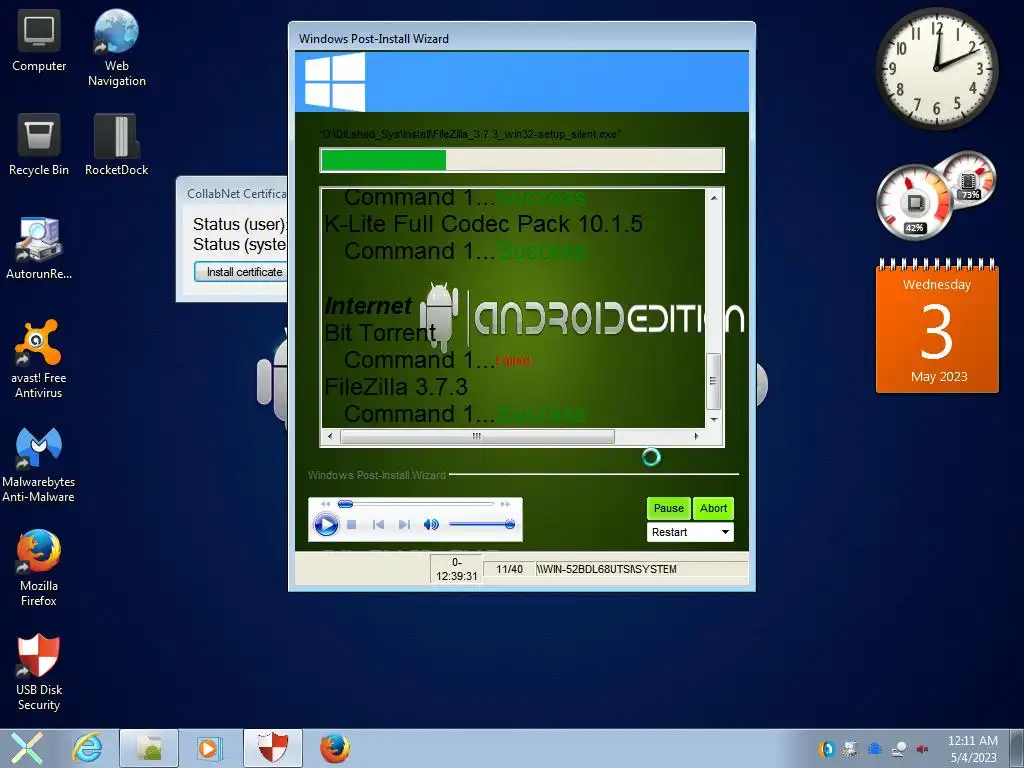
Task: Click the K-Lite Full Codec Pack 10.1.5 entry
Action: pos(483,223)
